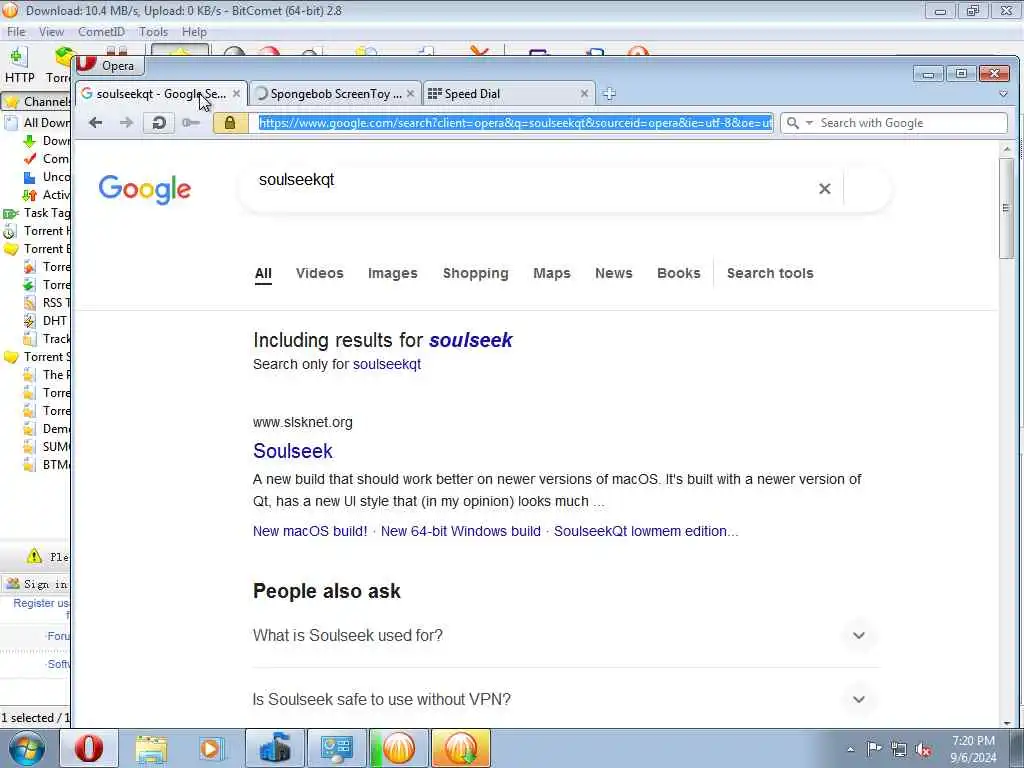The width and height of the screenshot is (1024, 768).
Task: Open the closed tabs dropdown arrow
Action: pyautogui.click(x=1003, y=94)
